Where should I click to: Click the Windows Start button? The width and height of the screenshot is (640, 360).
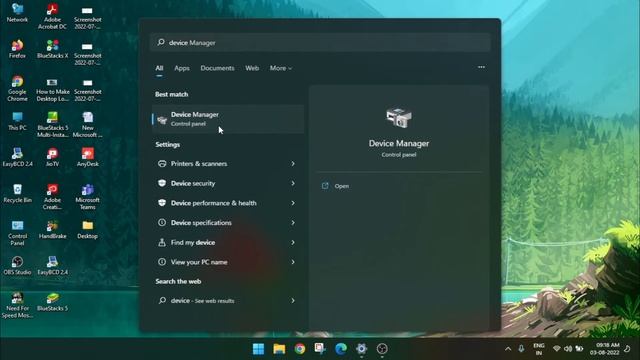[x=258, y=349]
